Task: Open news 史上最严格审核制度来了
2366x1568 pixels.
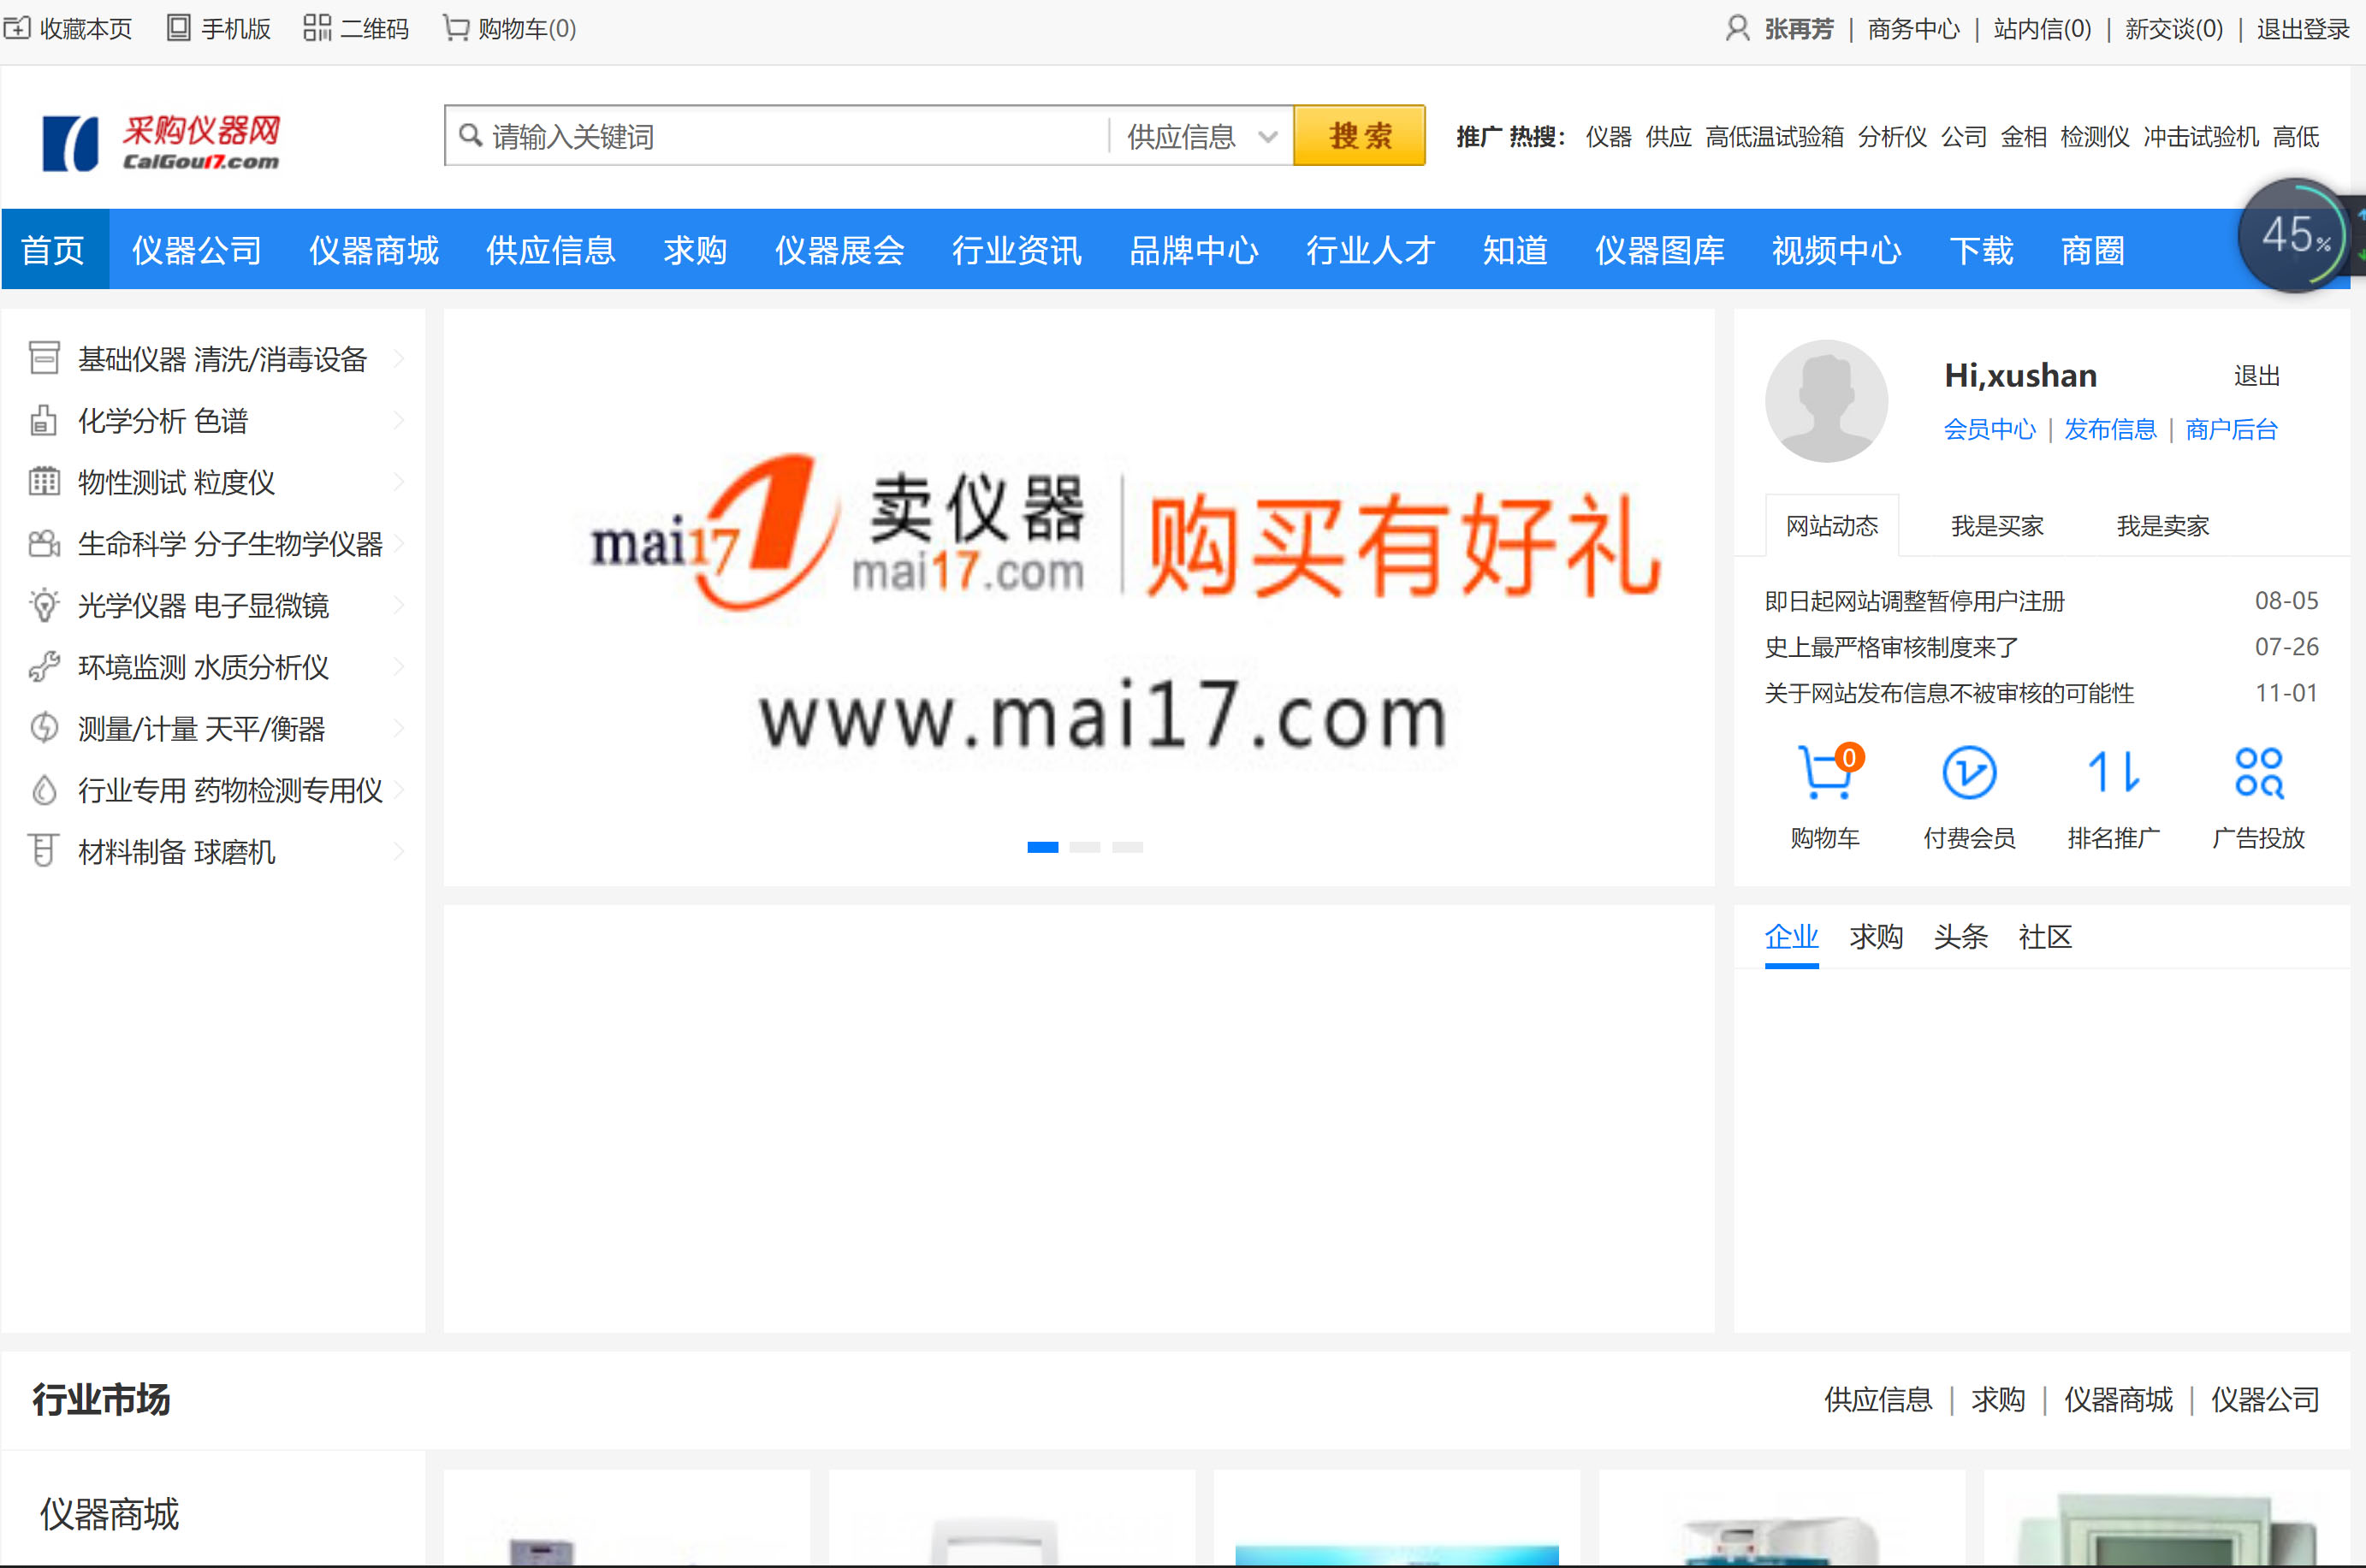Action: pyautogui.click(x=1891, y=647)
